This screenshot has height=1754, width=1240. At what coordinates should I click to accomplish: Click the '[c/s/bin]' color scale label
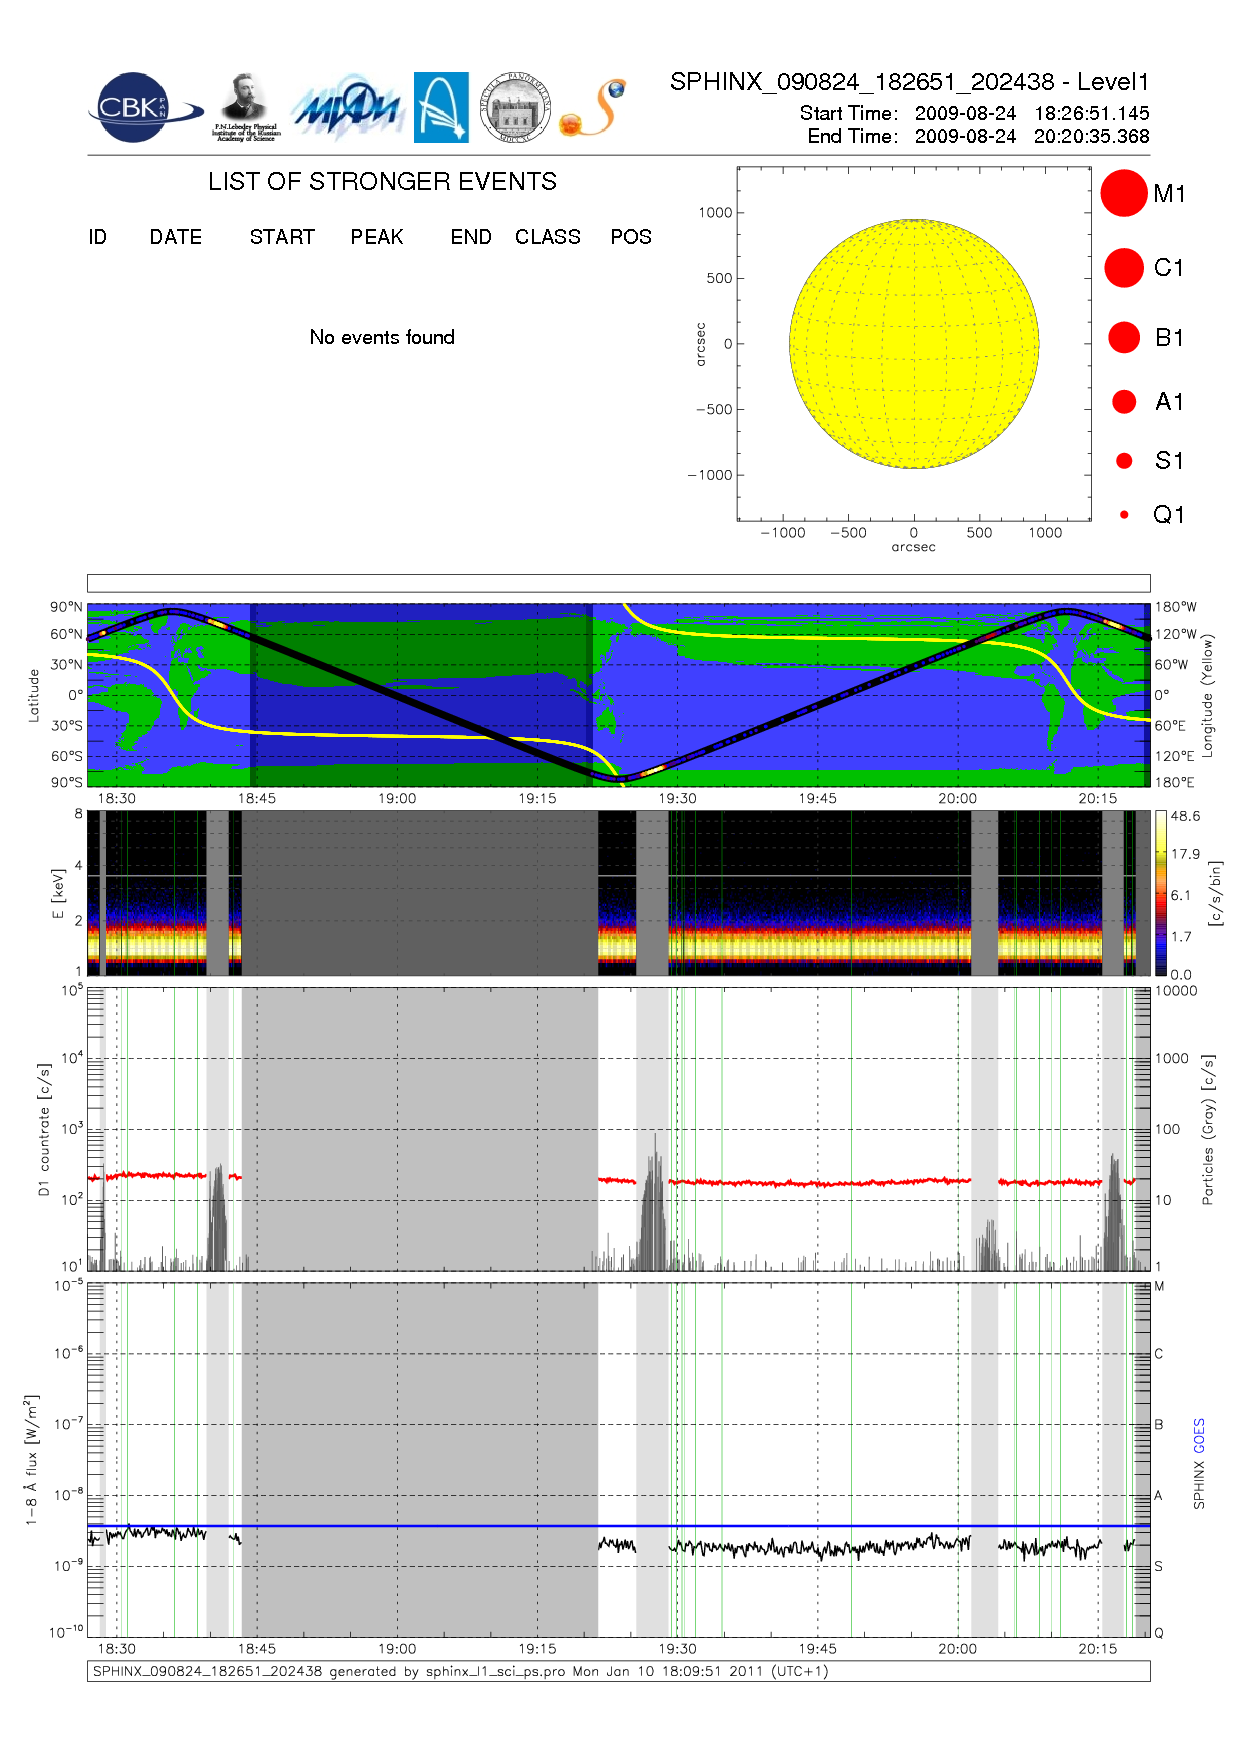pos(1216,893)
